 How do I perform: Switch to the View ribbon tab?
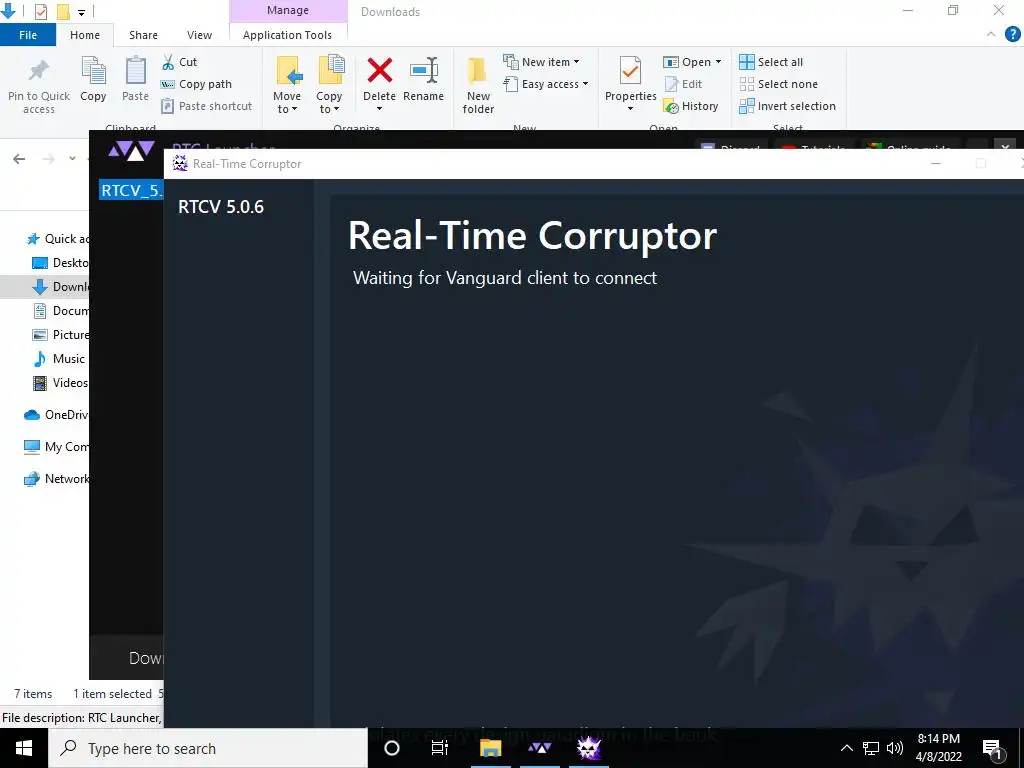(199, 35)
